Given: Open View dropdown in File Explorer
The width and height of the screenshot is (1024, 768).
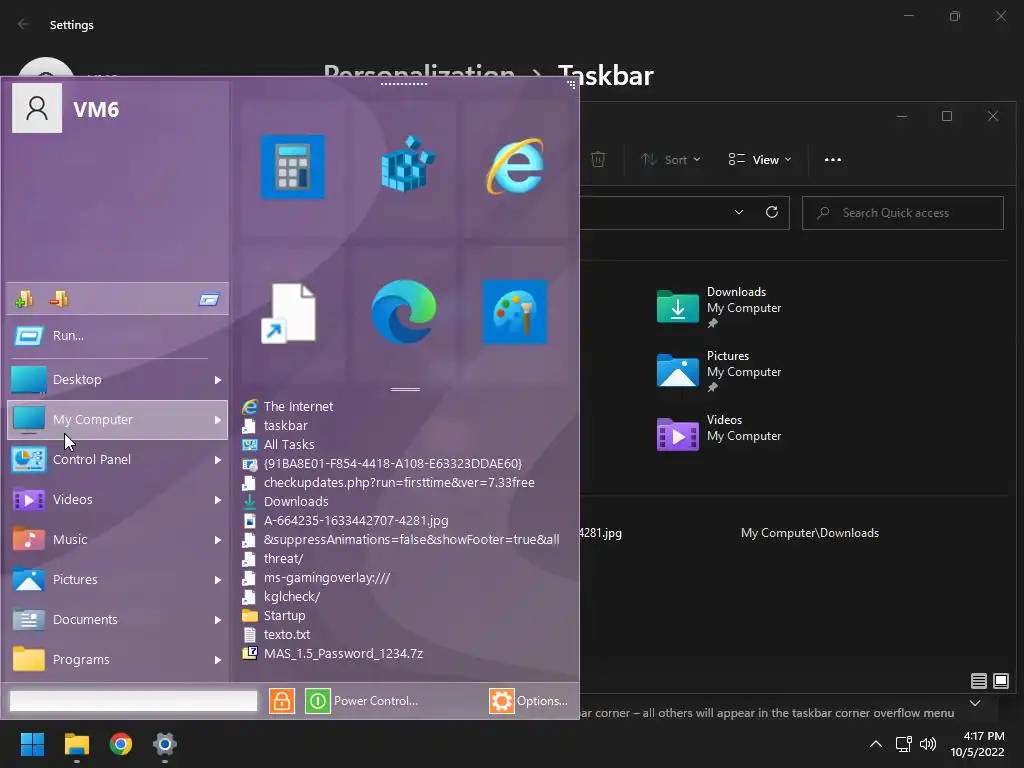Looking at the screenshot, I should 760,160.
